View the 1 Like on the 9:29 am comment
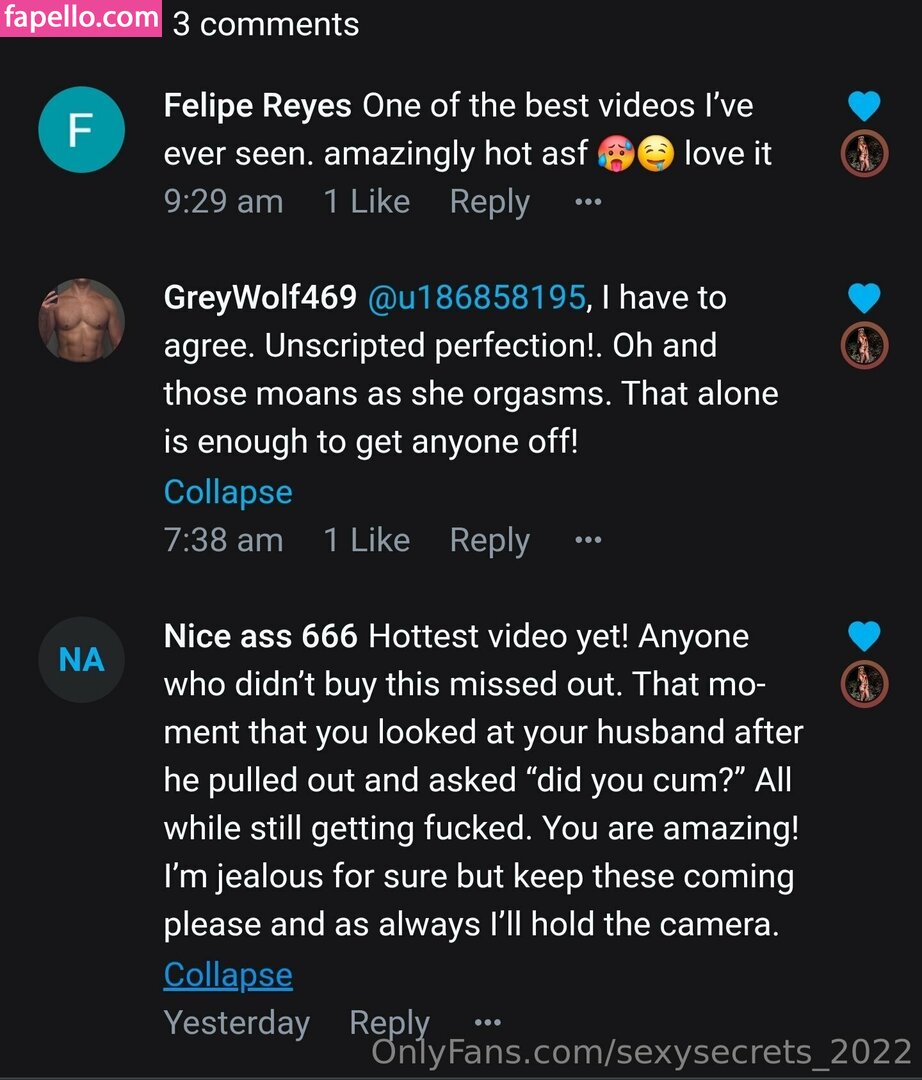Screen dimensions: 922x1080 coord(366,202)
